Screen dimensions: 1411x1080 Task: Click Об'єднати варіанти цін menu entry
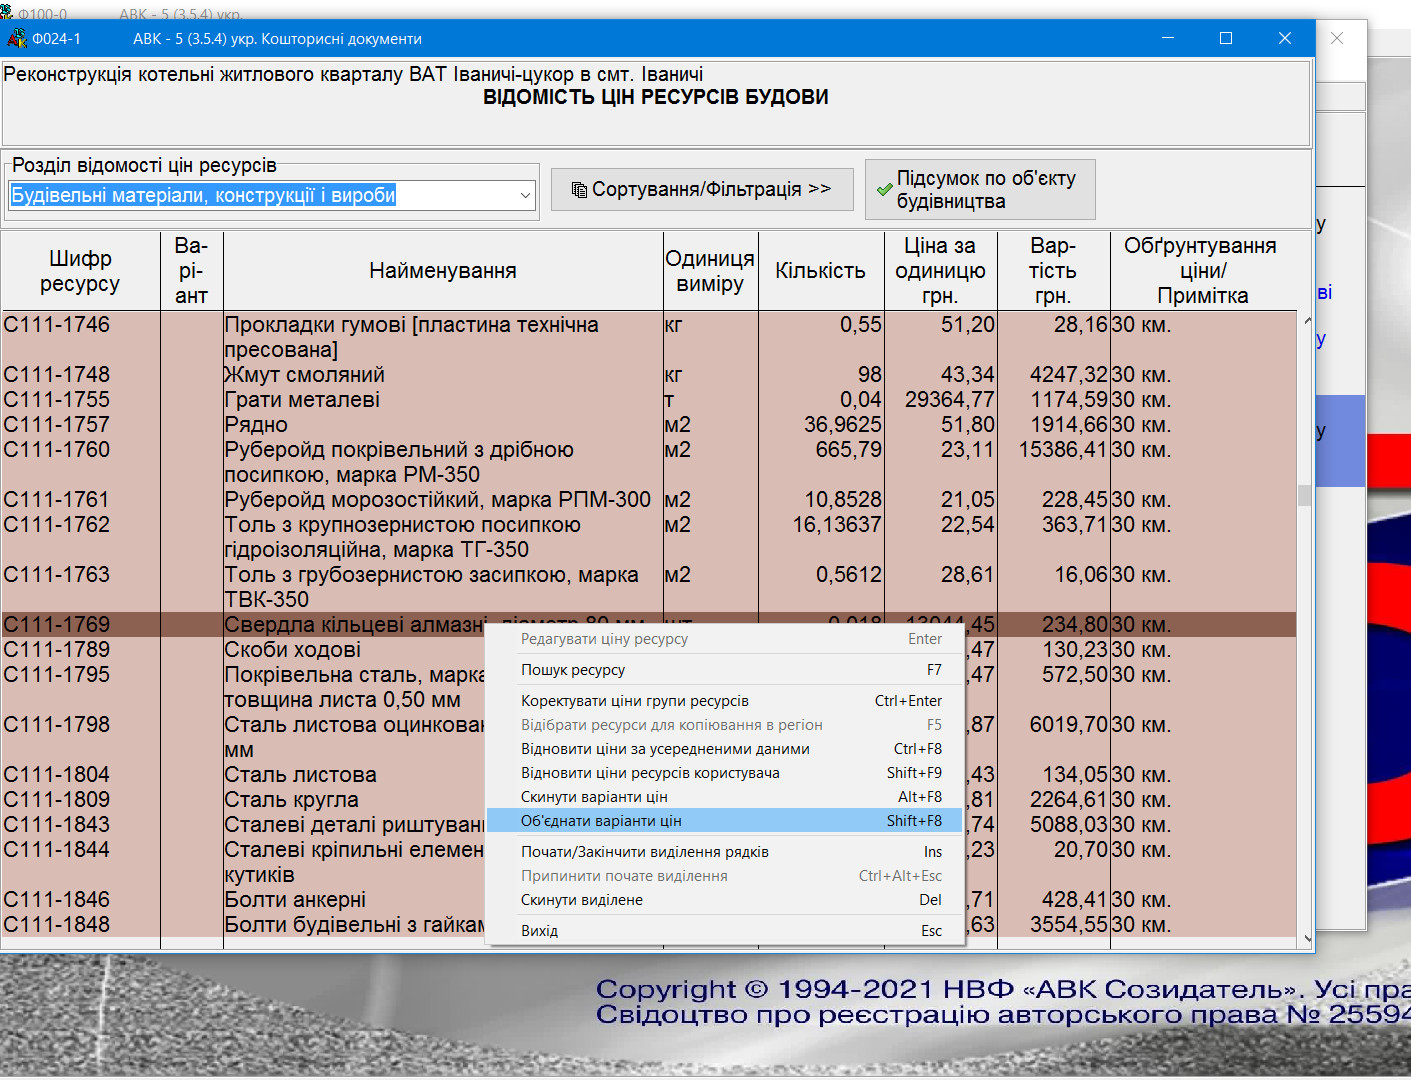pos(725,821)
